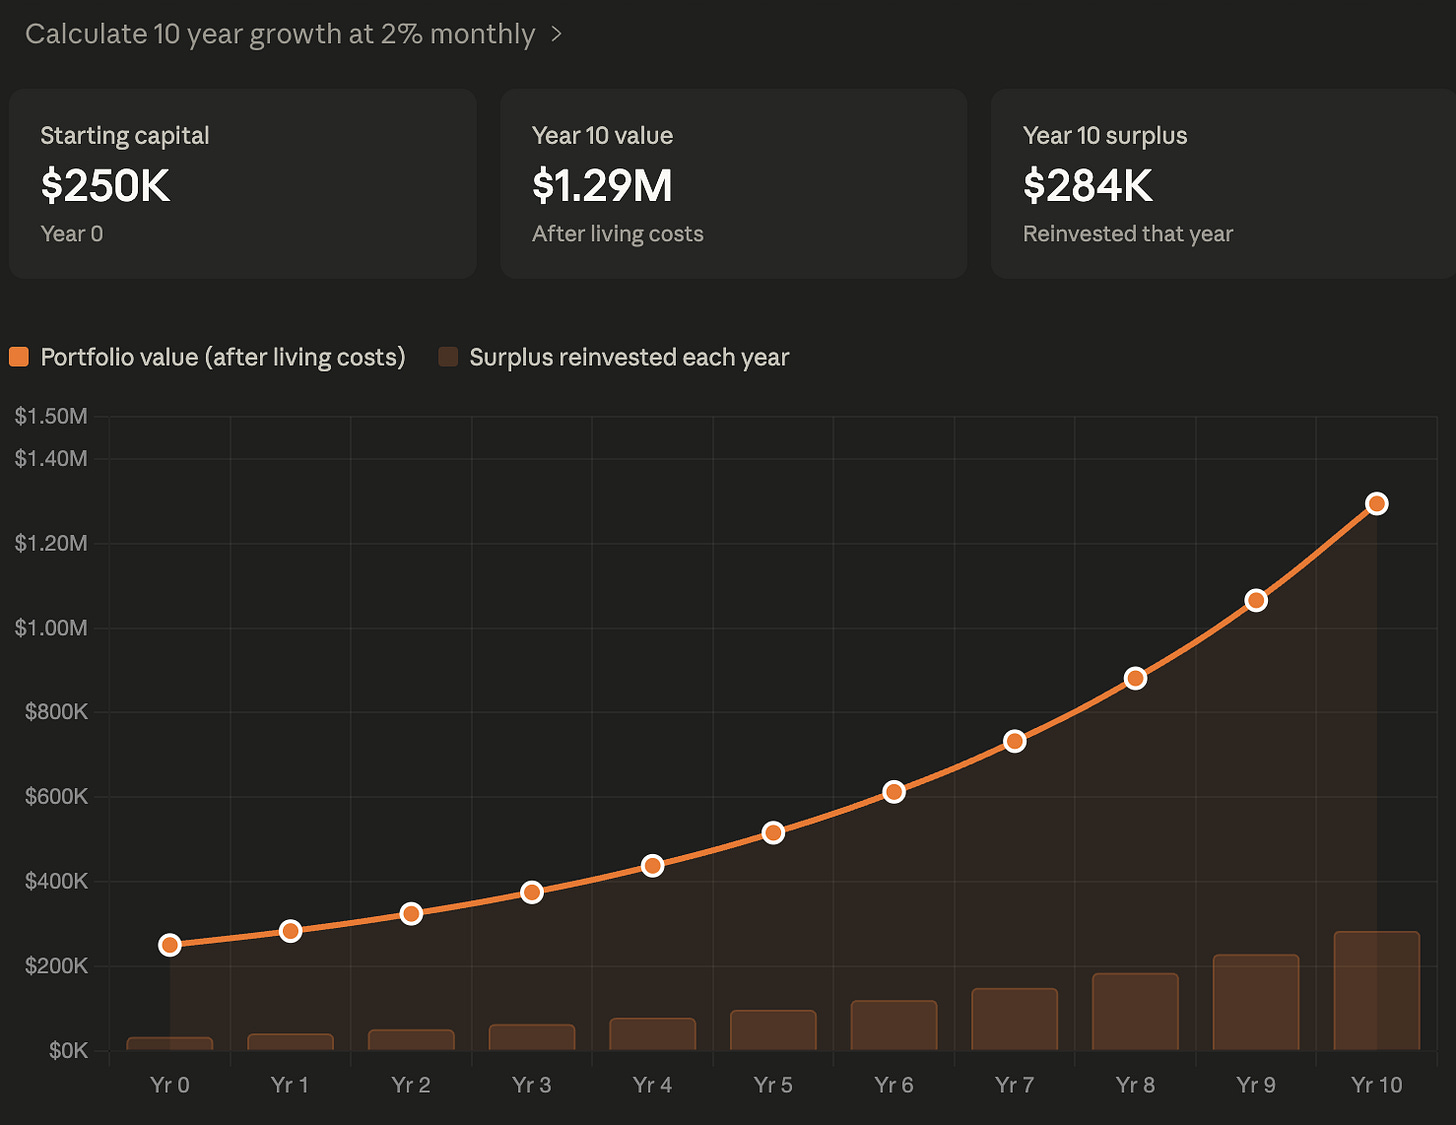This screenshot has height=1125, width=1456.
Task: Select the Year 10 value card
Action: pos(733,184)
